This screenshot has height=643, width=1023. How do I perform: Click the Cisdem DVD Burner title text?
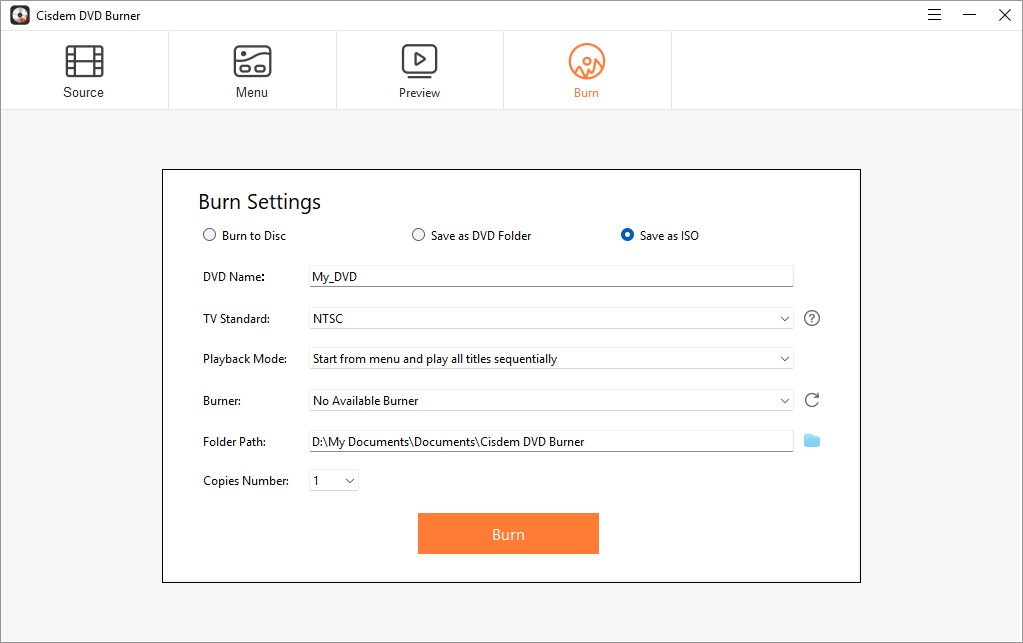point(88,16)
